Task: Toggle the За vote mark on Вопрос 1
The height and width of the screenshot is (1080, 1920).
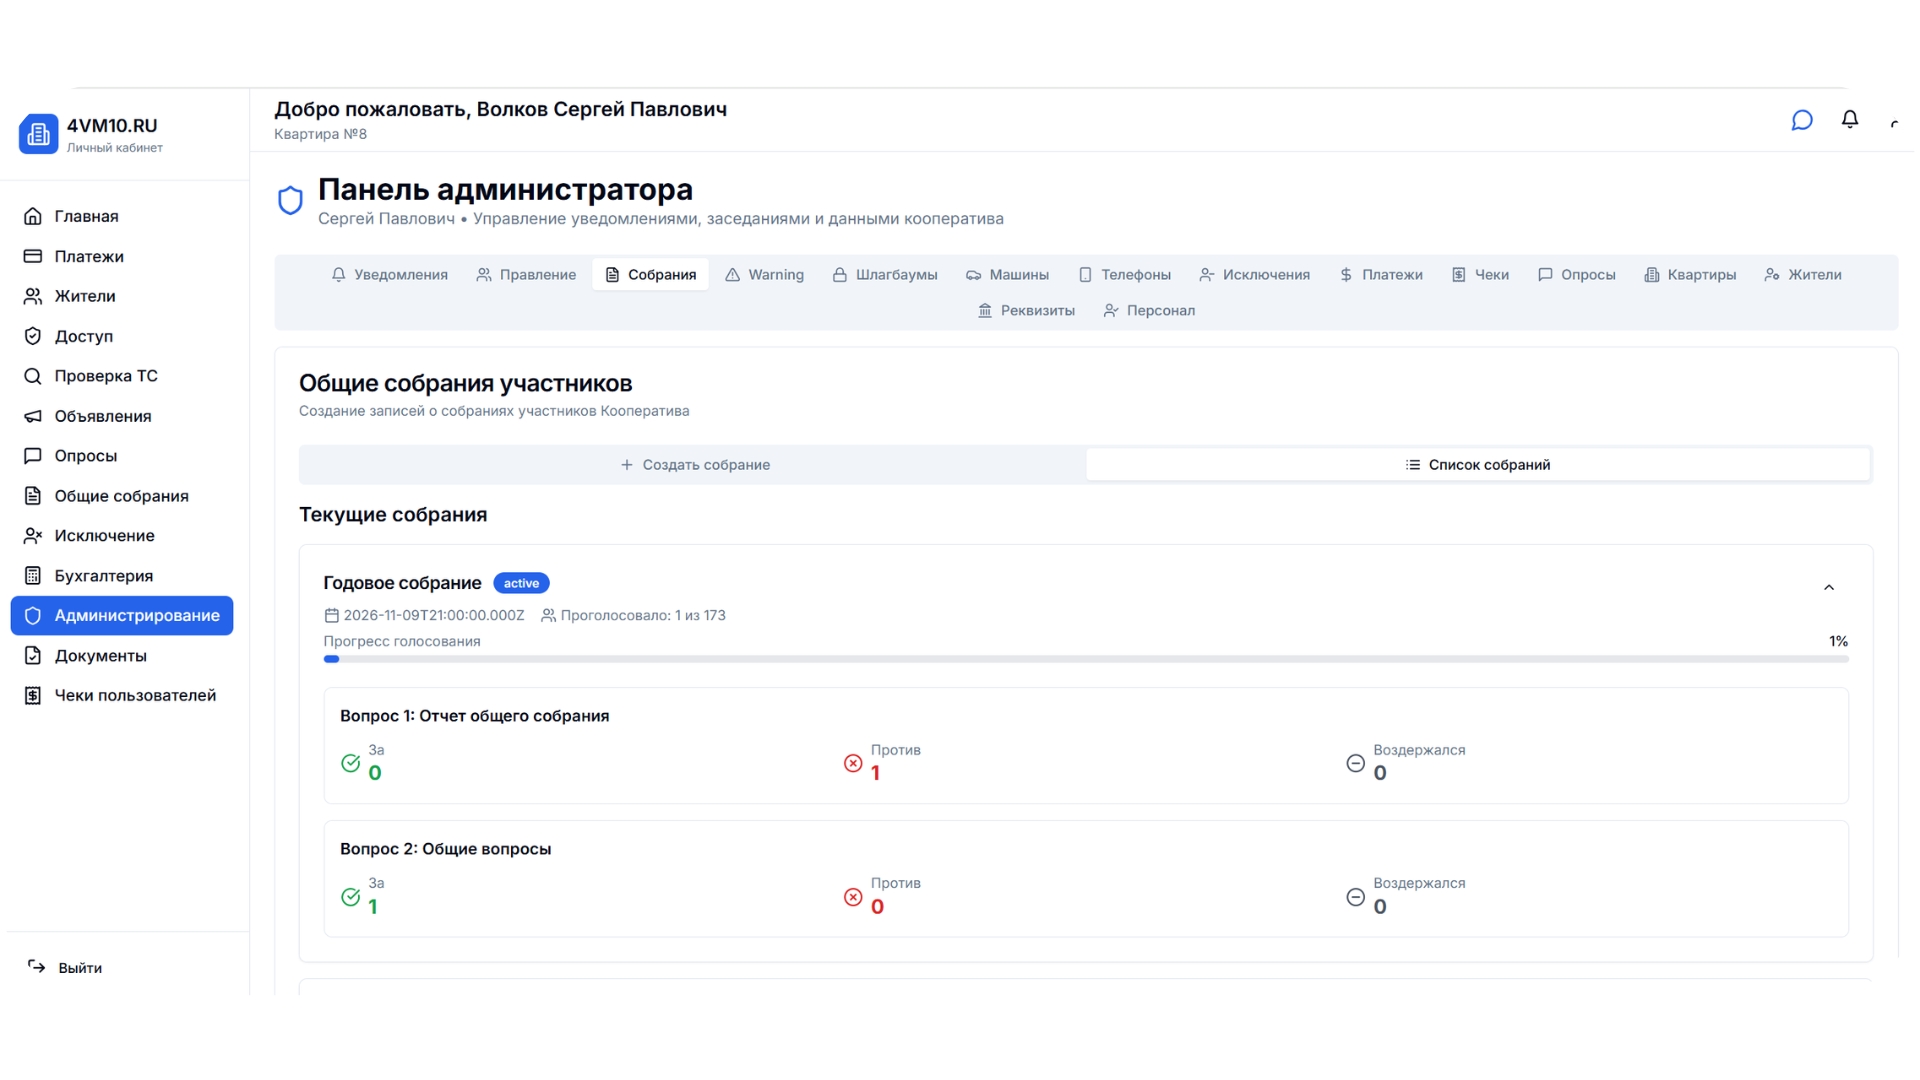Action: click(351, 763)
